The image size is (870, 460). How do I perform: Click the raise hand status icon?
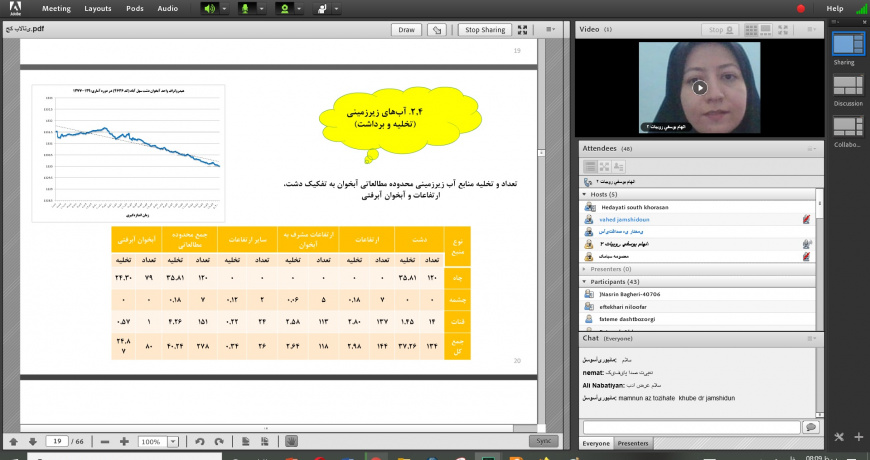(322, 9)
